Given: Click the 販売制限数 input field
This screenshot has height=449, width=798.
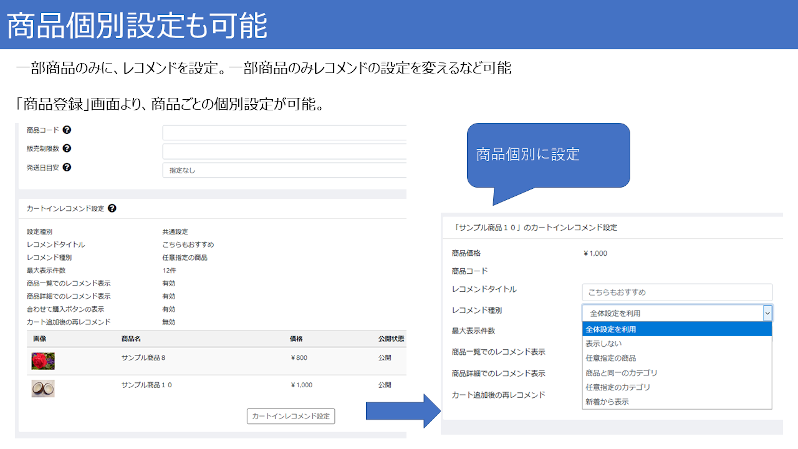Looking at the screenshot, I should [284, 151].
